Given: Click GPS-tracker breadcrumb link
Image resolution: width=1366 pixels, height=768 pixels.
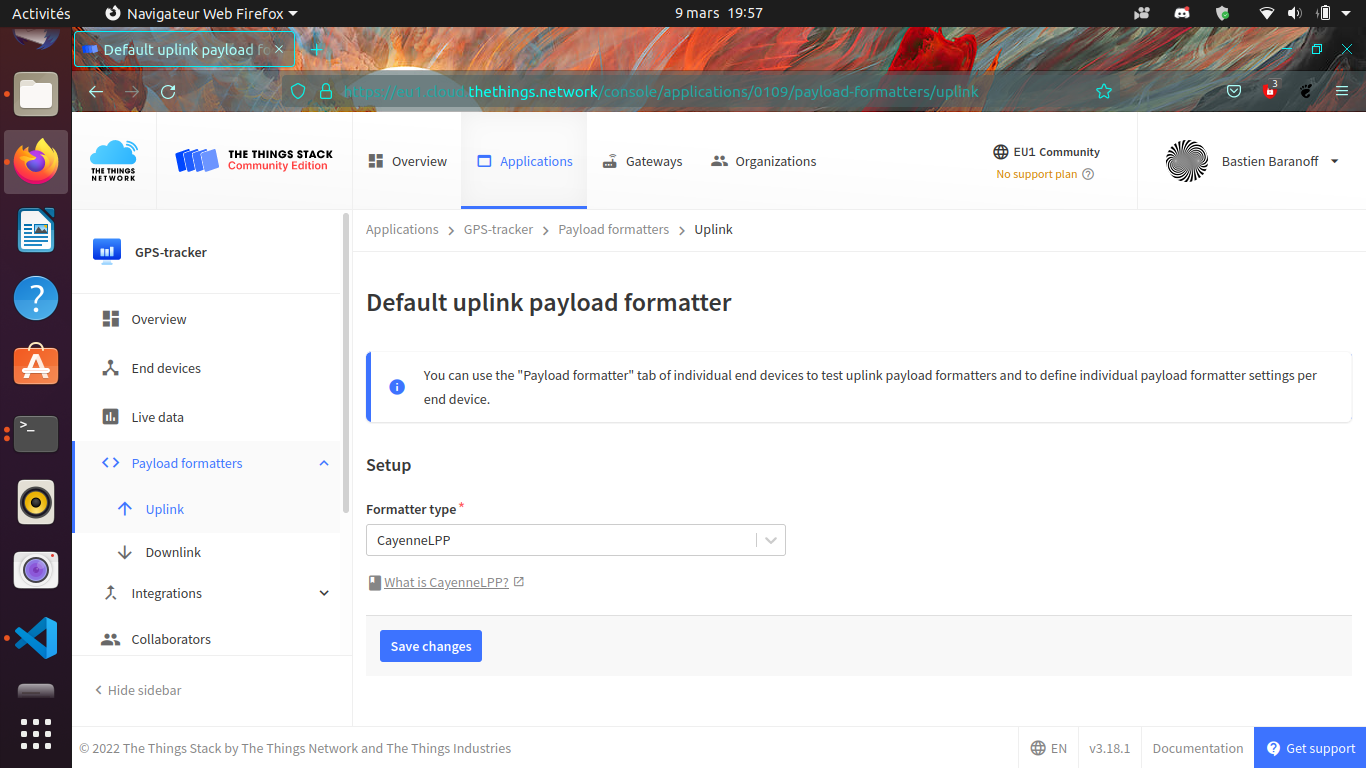Looking at the screenshot, I should click(x=498, y=229).
